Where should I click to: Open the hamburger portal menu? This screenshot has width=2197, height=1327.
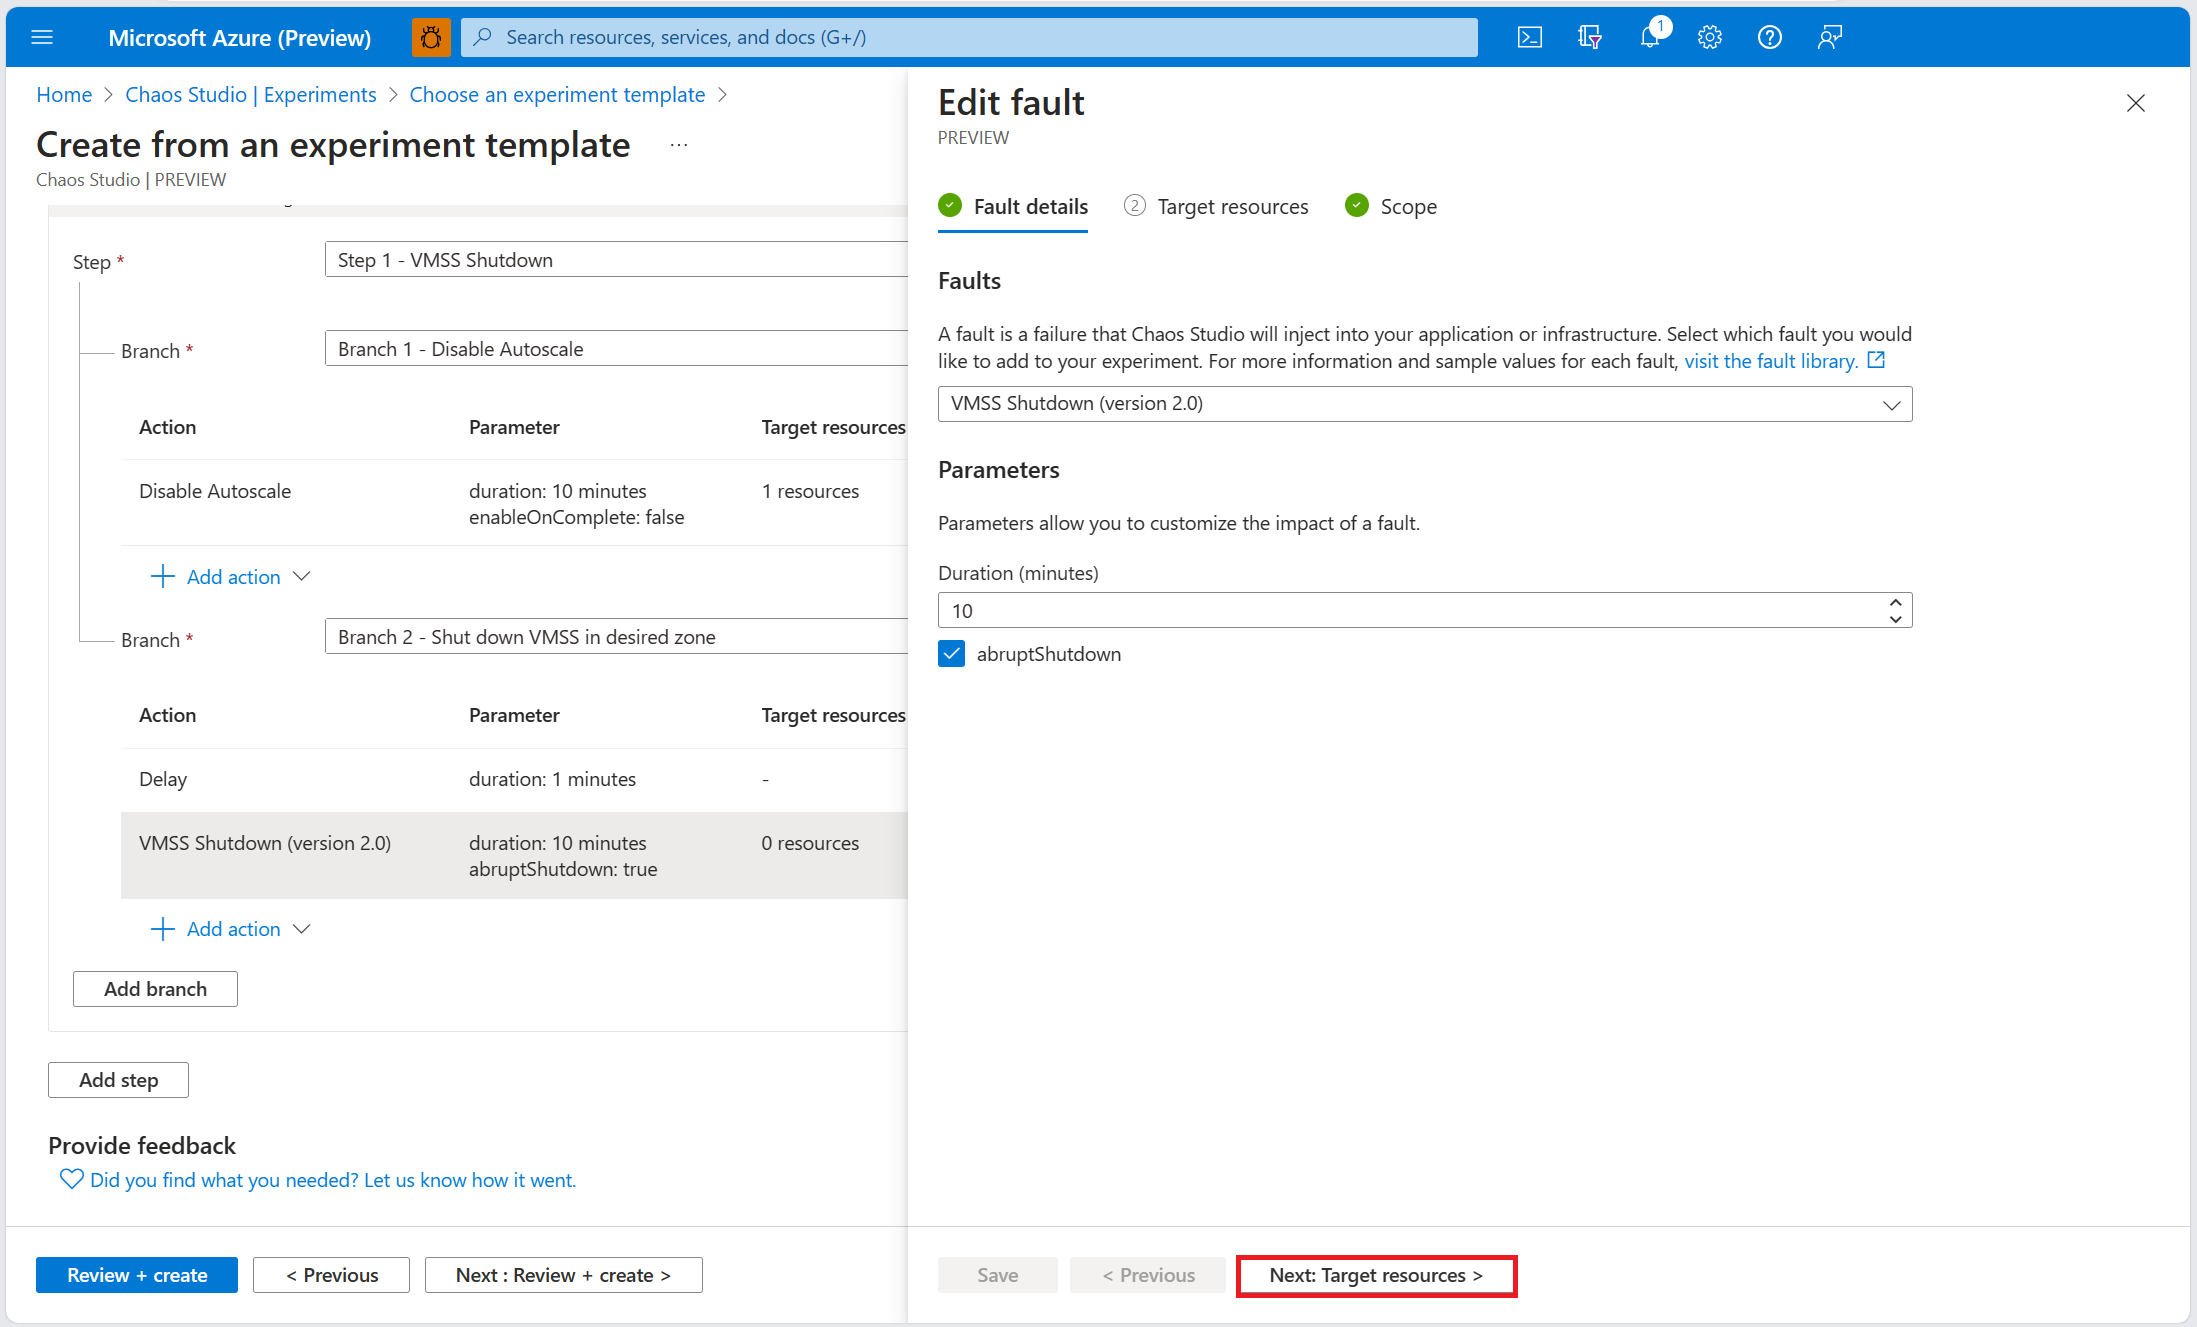(x=42, y=37)
